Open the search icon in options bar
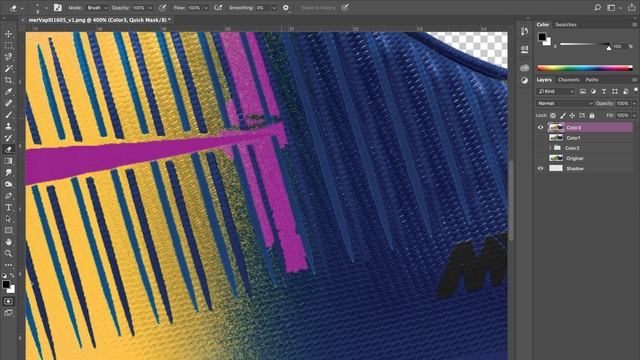This screenshot has width=640, height=360. pyautogui.click(x=597, y=7)
